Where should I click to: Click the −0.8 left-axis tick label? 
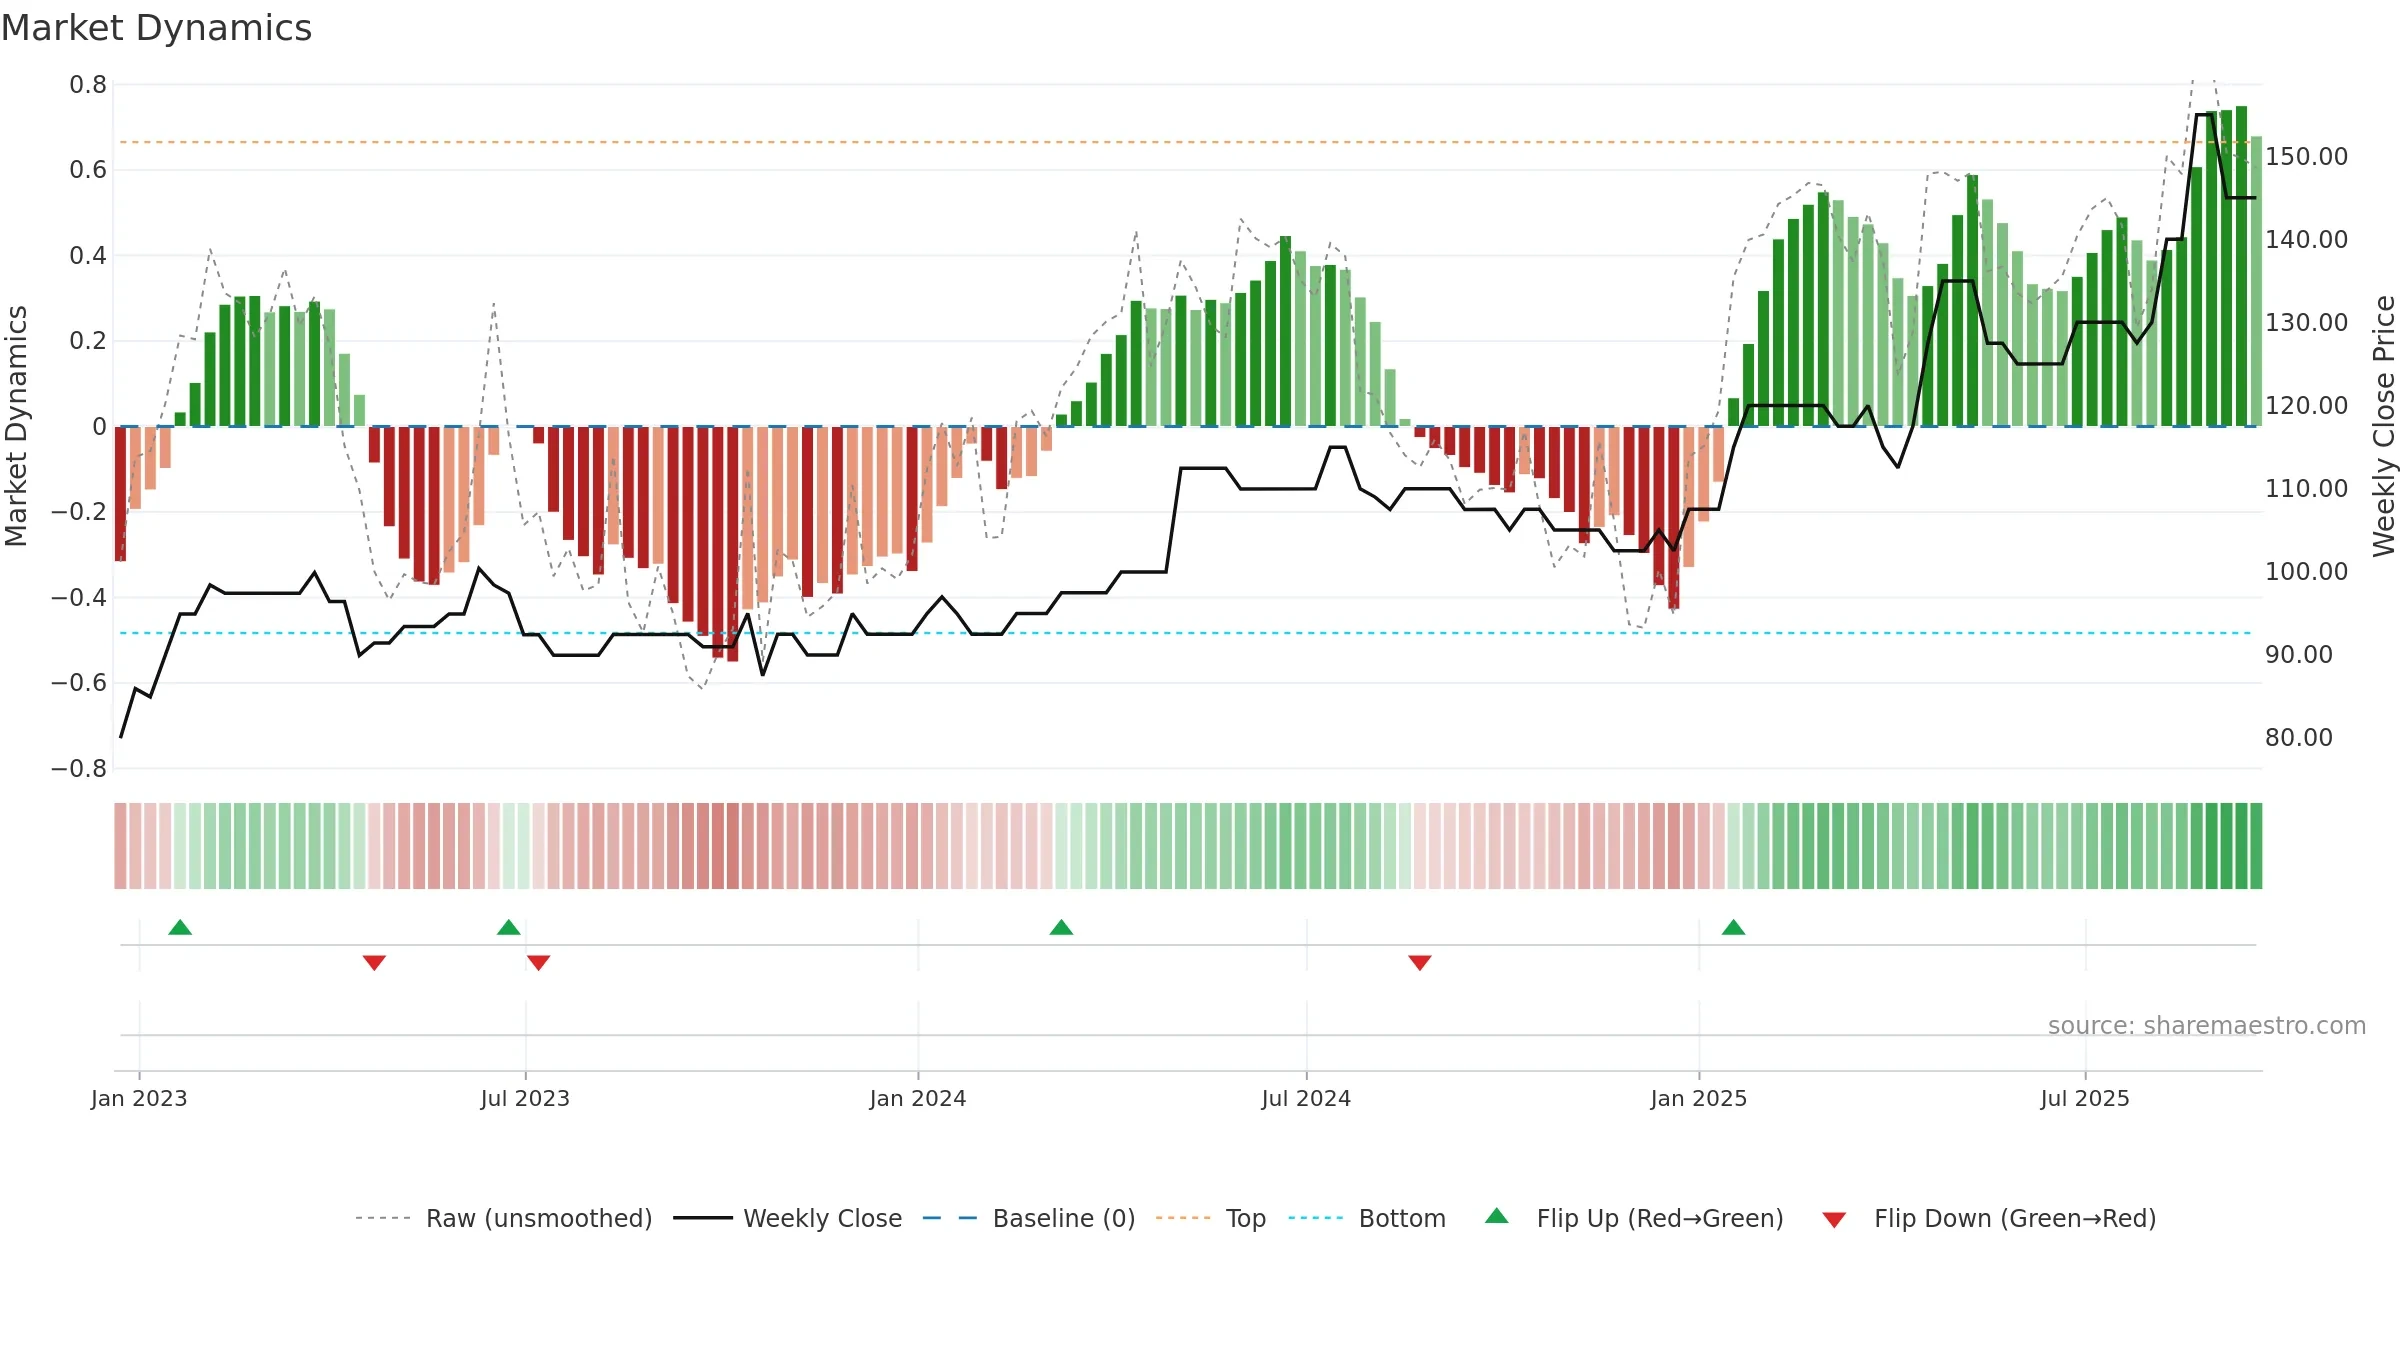(x=79, y=769)
